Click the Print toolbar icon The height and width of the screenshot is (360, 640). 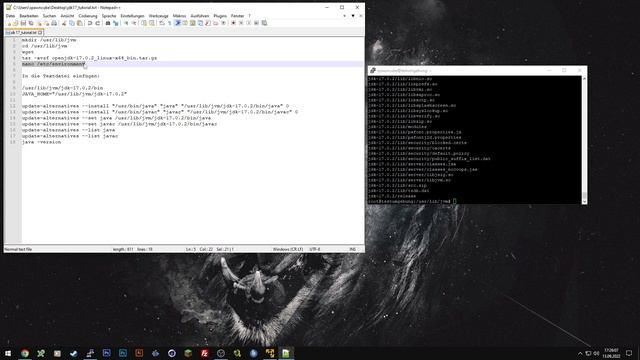pyautogui.click(x=54, y=23)
